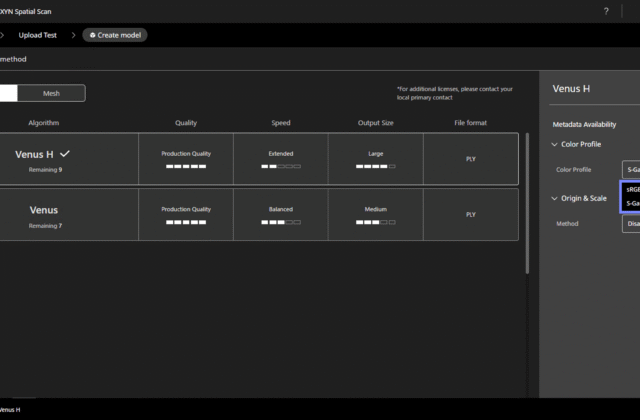This screenshot has height=420, width=640.
Task: Click the Metadata Availability label
Action: (x=584, y=124)
